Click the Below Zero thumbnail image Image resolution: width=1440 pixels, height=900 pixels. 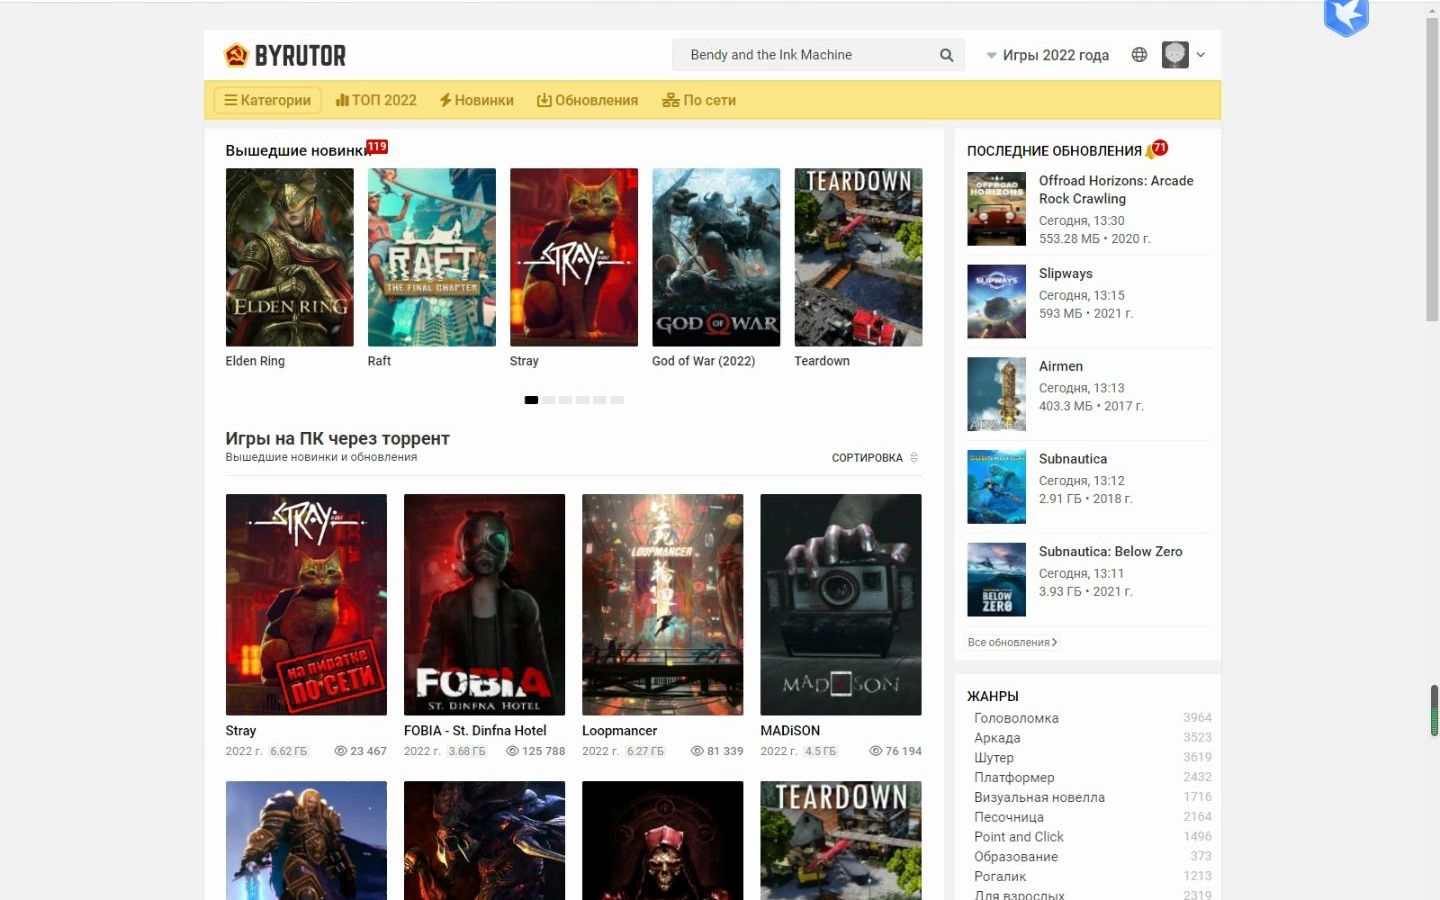pos(996,579)
